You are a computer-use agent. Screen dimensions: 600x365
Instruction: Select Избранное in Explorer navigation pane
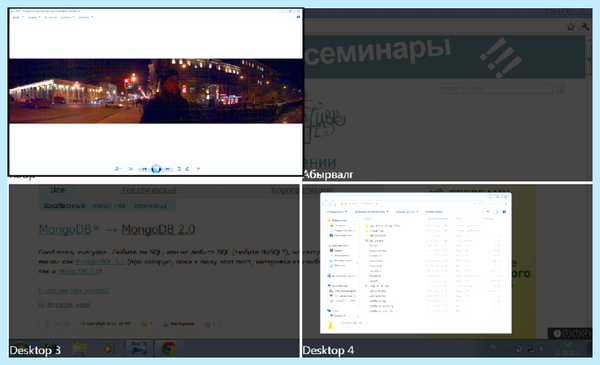[x=337, y=220]
